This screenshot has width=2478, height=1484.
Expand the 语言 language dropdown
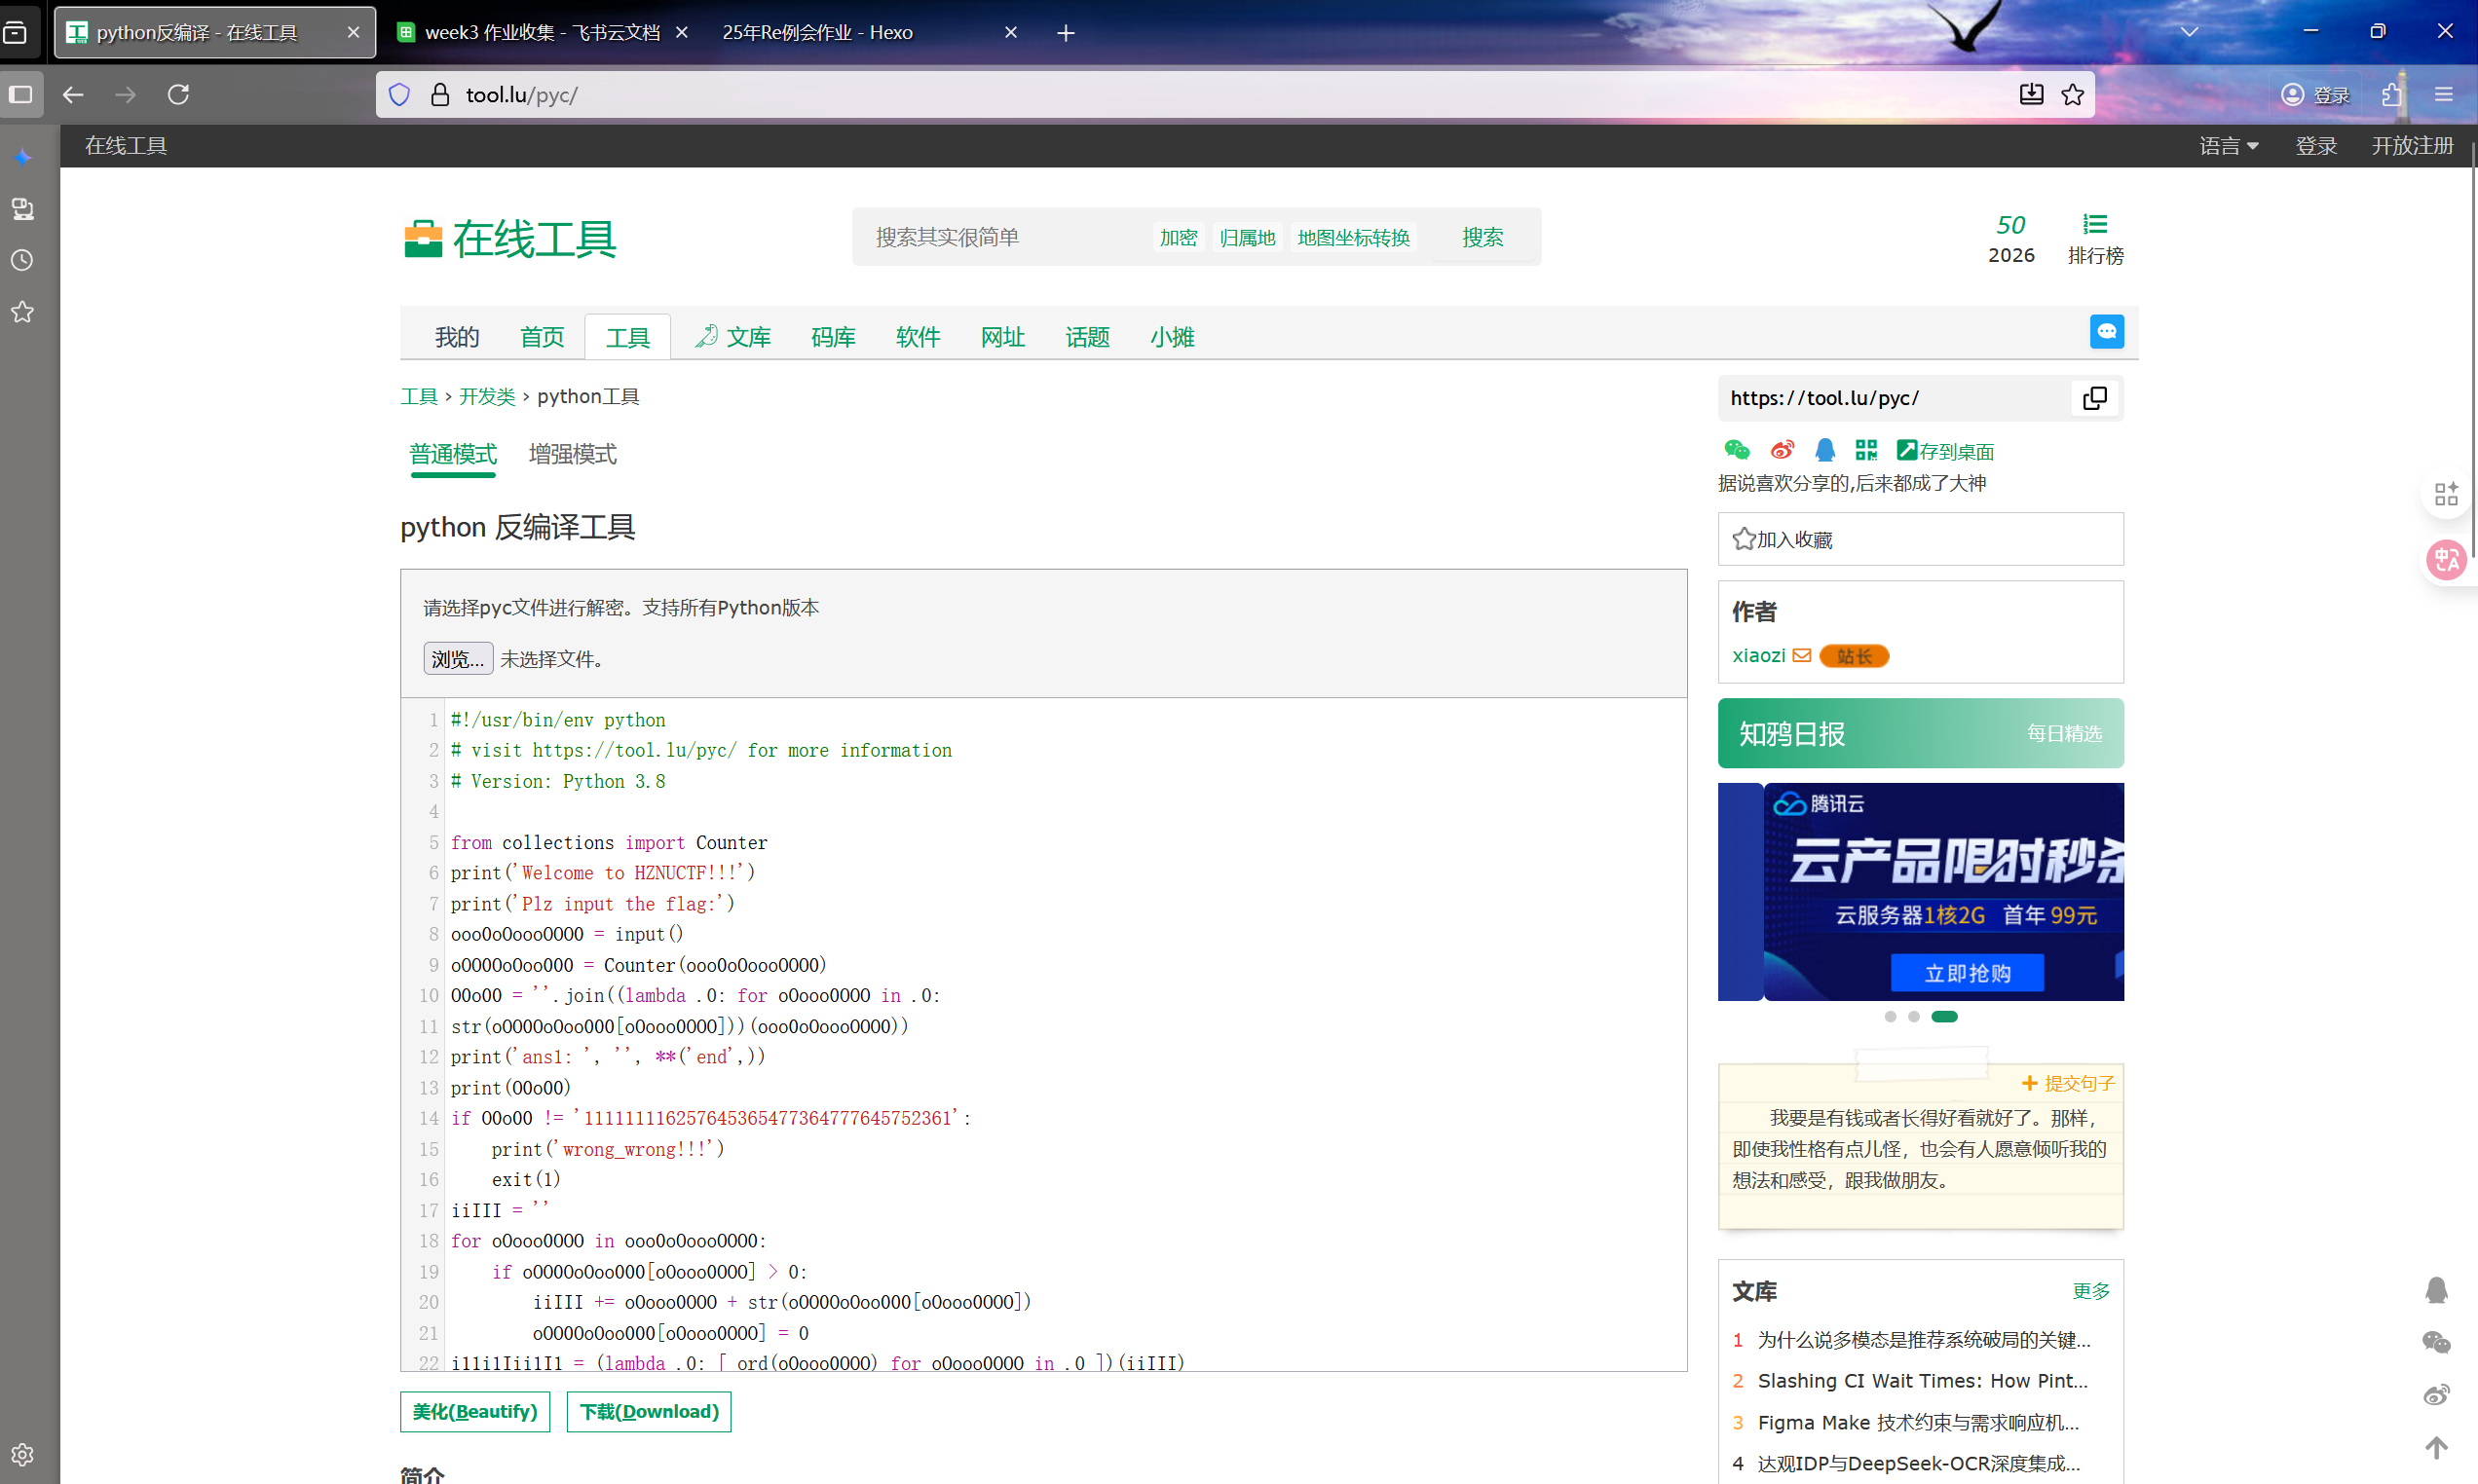(2229, 146)
